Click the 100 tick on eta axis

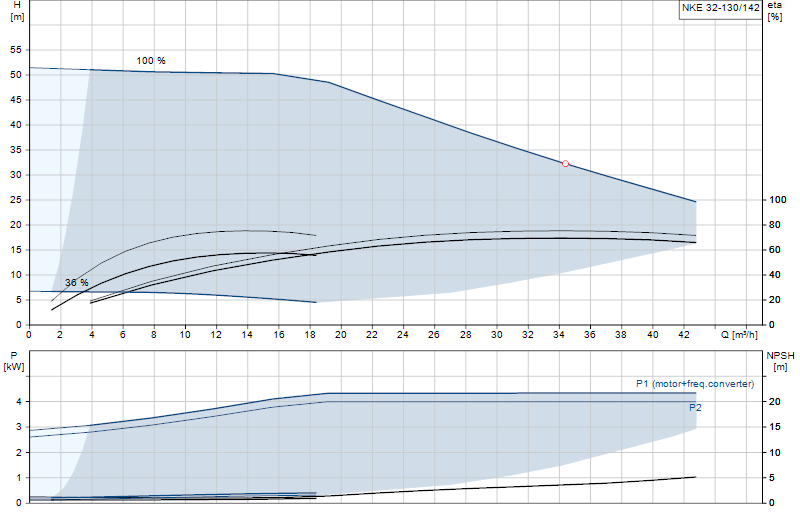click(778, 200)
